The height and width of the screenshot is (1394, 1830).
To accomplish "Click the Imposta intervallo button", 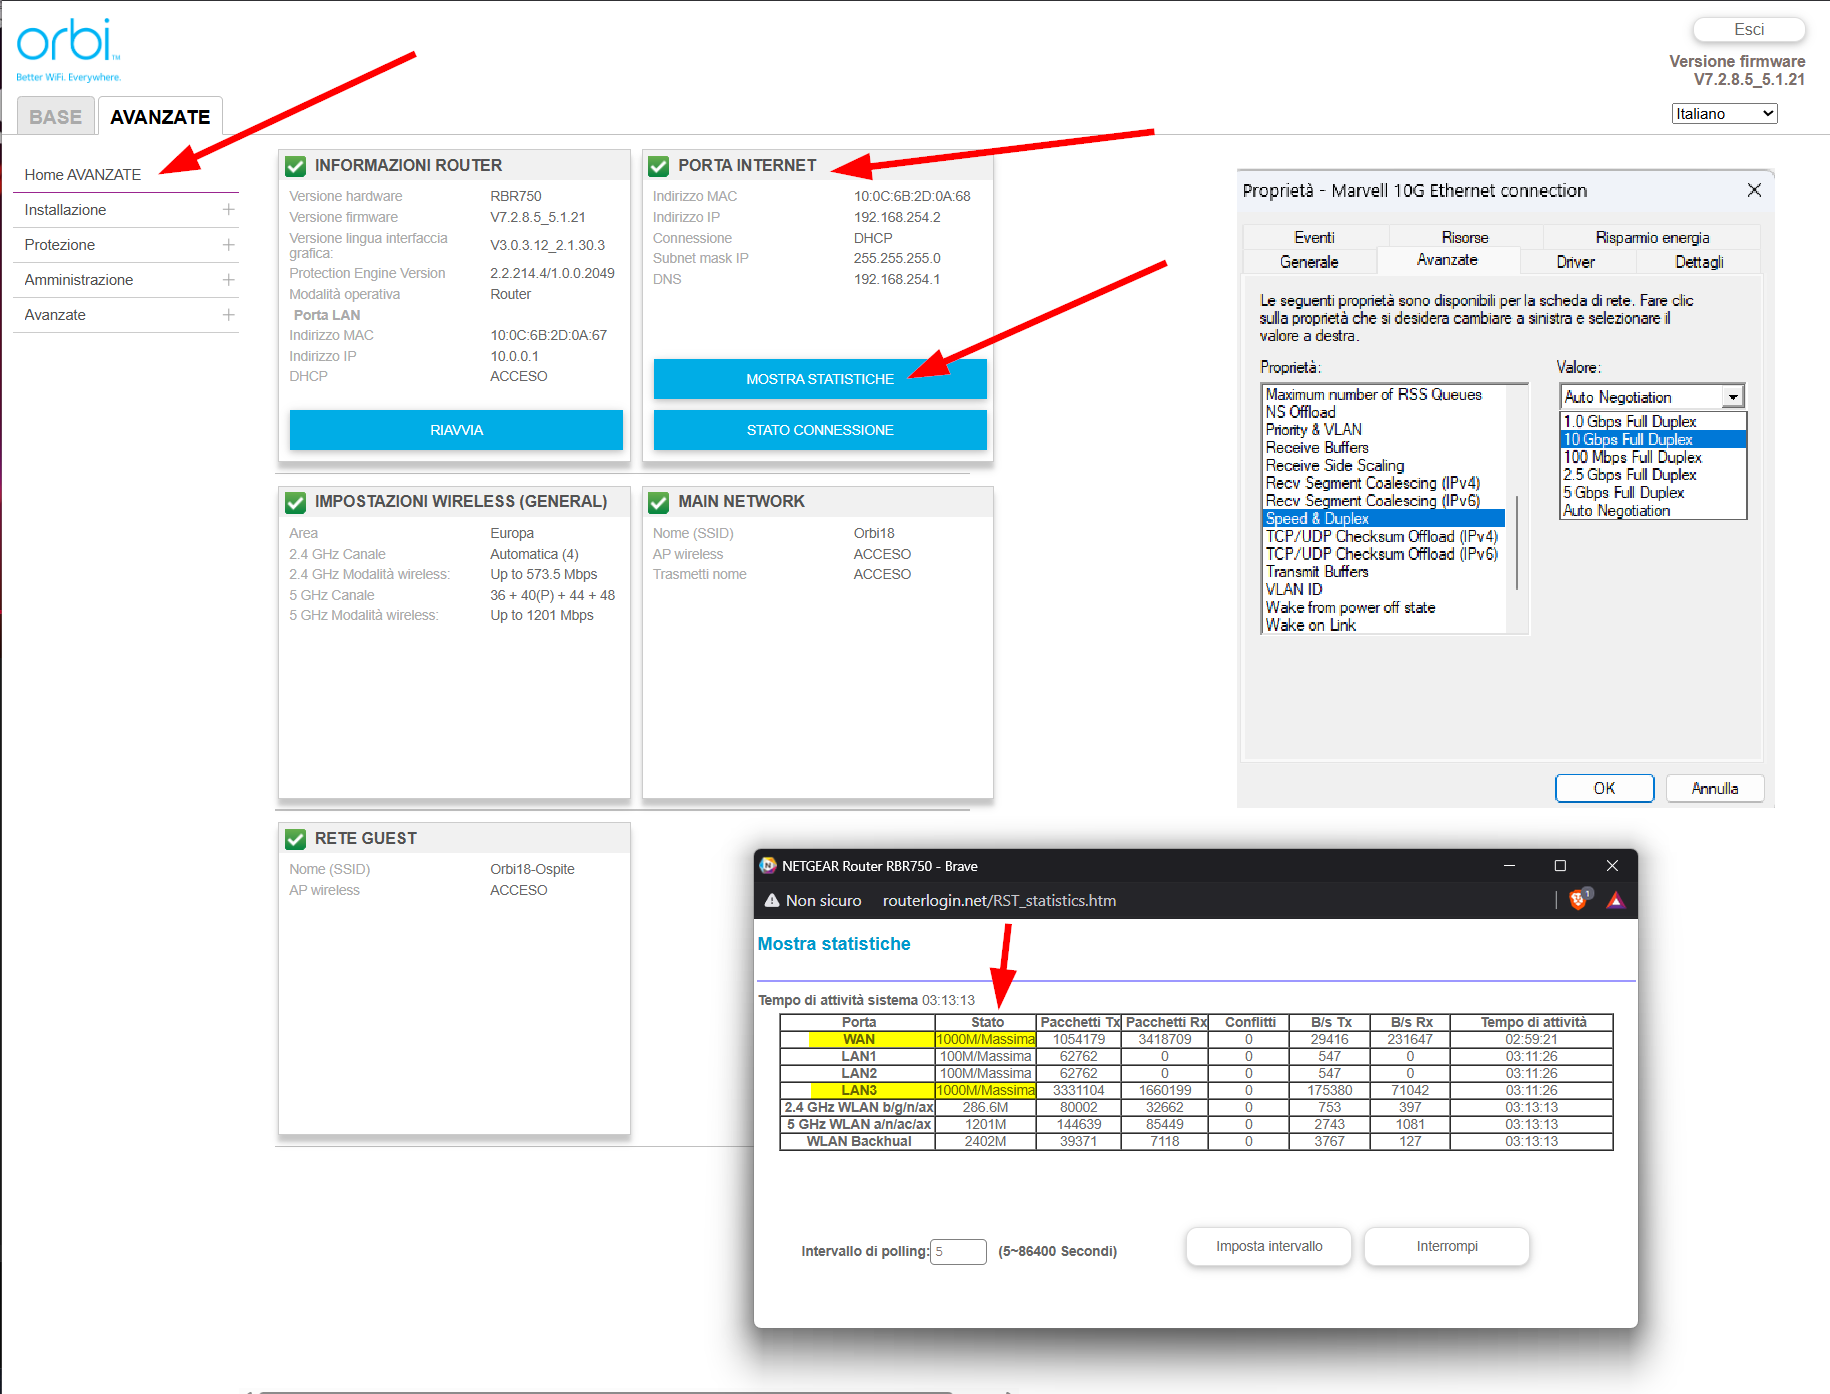I will [1269, 1246].
